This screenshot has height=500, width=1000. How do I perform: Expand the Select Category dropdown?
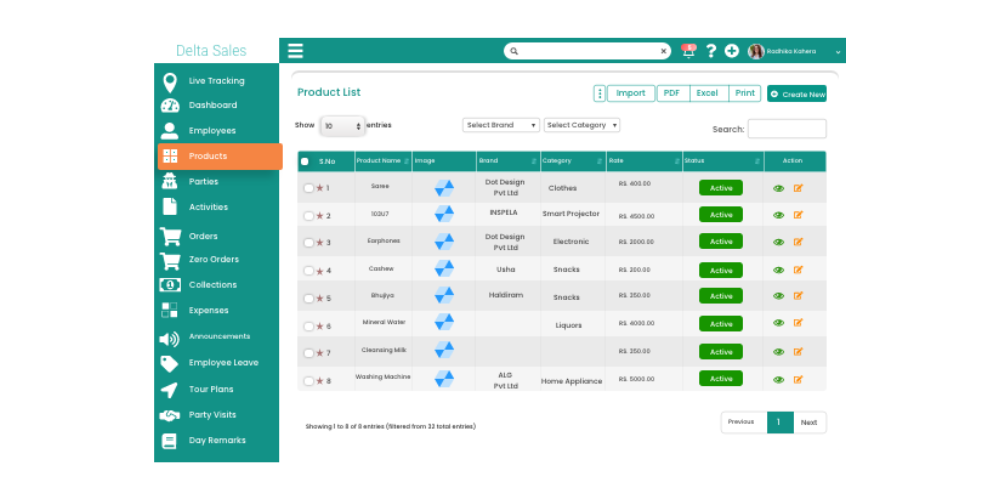582,125
